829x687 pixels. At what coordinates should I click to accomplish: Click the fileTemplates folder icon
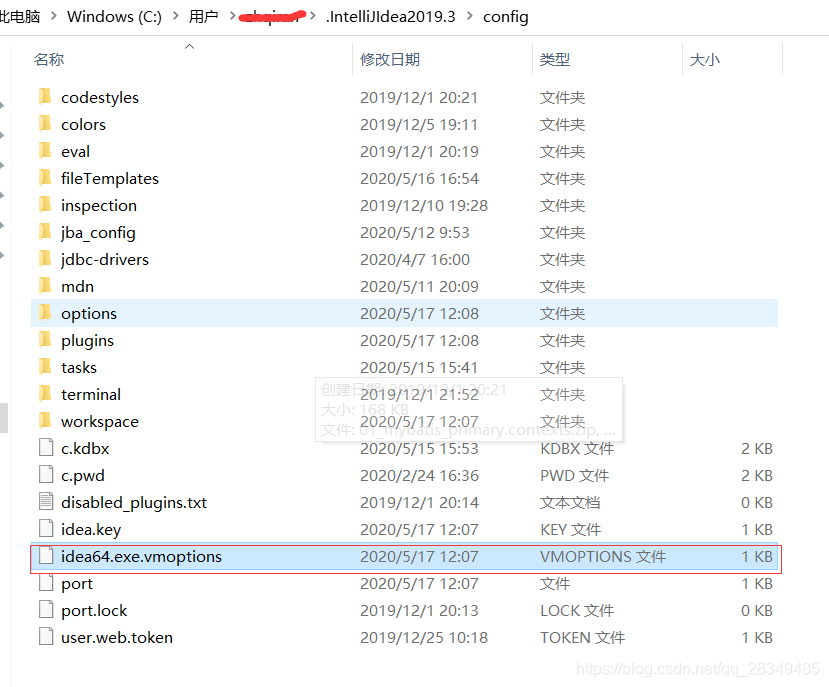pyautogui.click(x=45, y=178)
